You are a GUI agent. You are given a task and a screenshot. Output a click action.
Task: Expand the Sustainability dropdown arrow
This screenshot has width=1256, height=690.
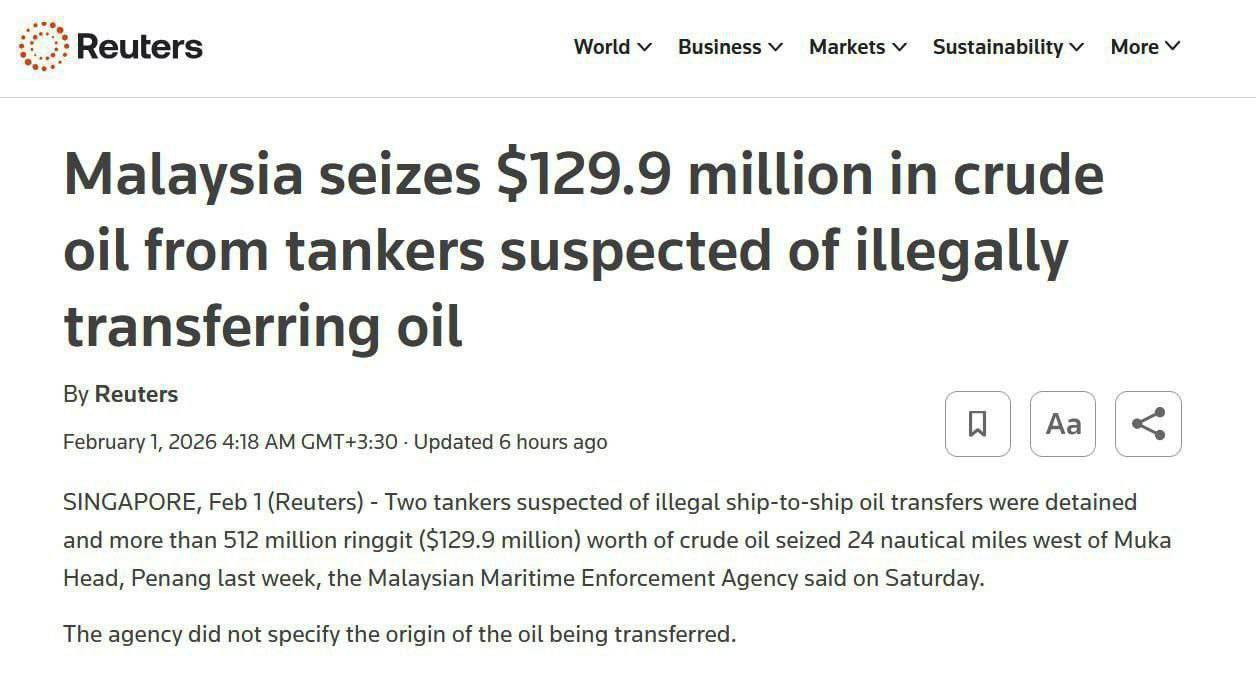1077,47
